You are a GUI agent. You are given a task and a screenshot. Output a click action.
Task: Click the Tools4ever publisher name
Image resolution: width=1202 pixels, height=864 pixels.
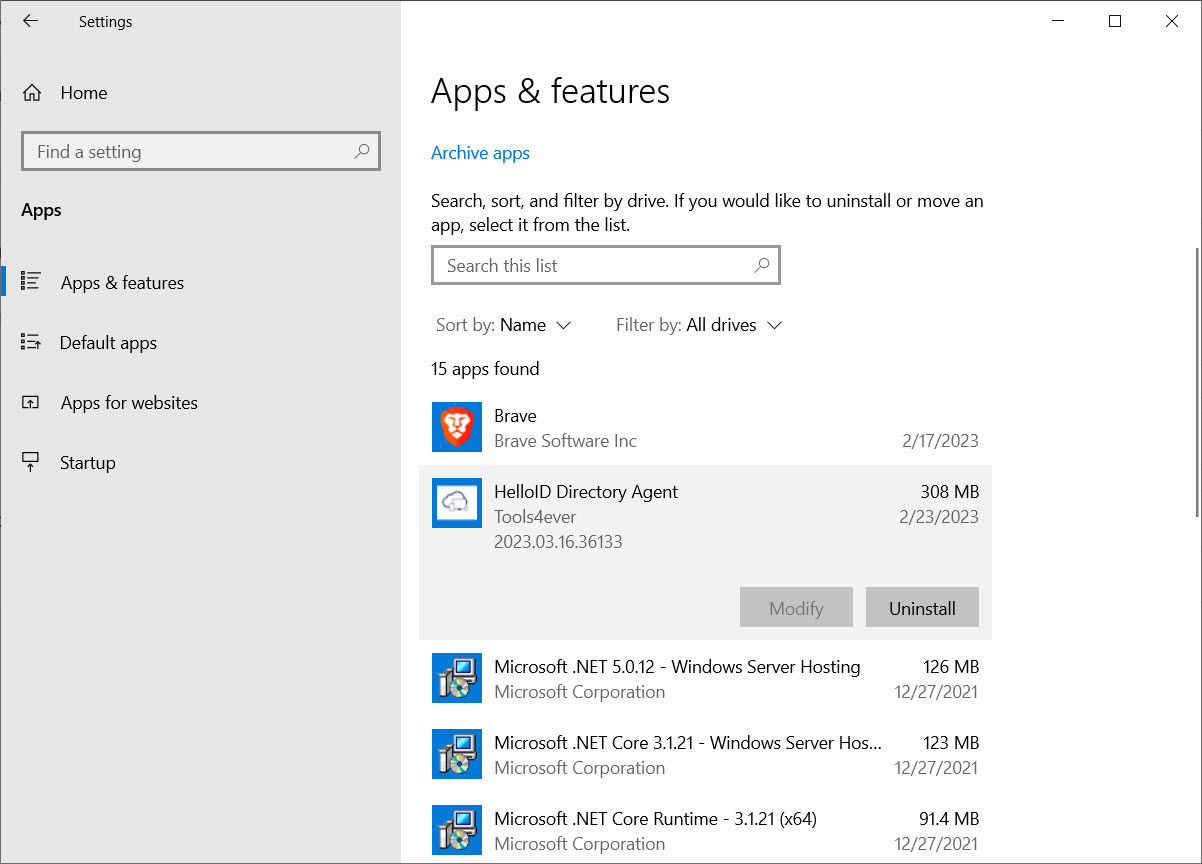coord(535,517)
